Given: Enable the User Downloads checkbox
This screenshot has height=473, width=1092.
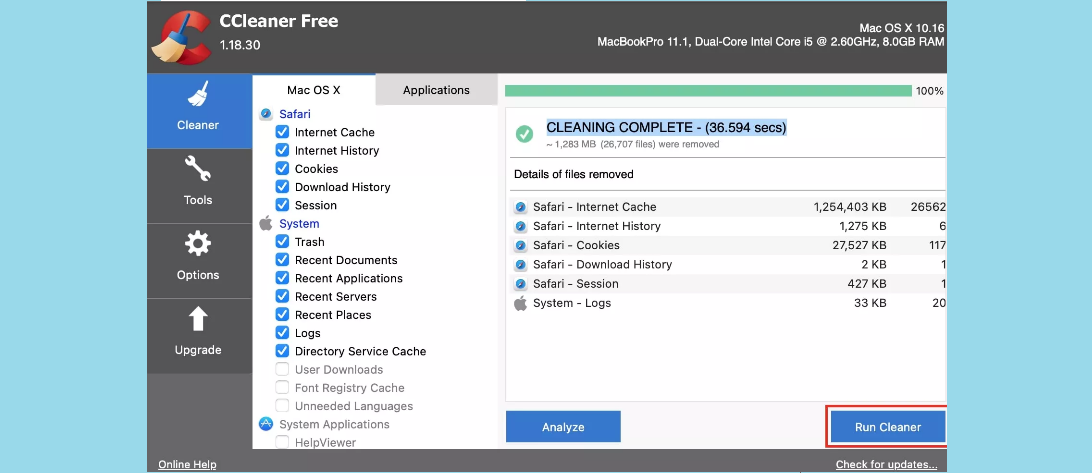Looking at the screenshot, I should 282,369.
